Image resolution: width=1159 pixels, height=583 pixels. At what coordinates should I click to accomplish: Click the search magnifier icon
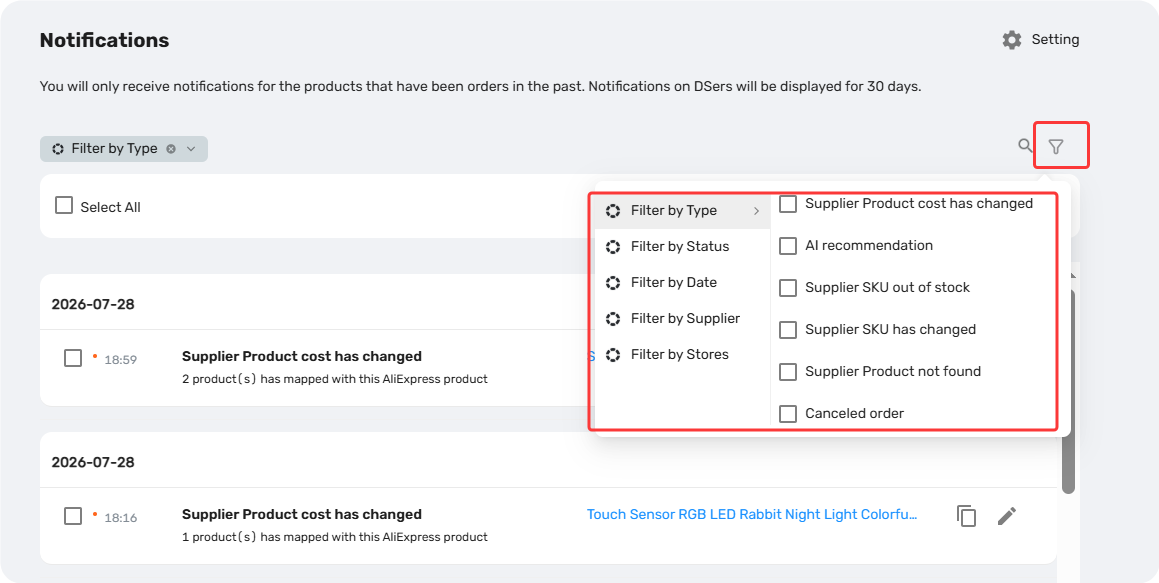[1025, 146]
